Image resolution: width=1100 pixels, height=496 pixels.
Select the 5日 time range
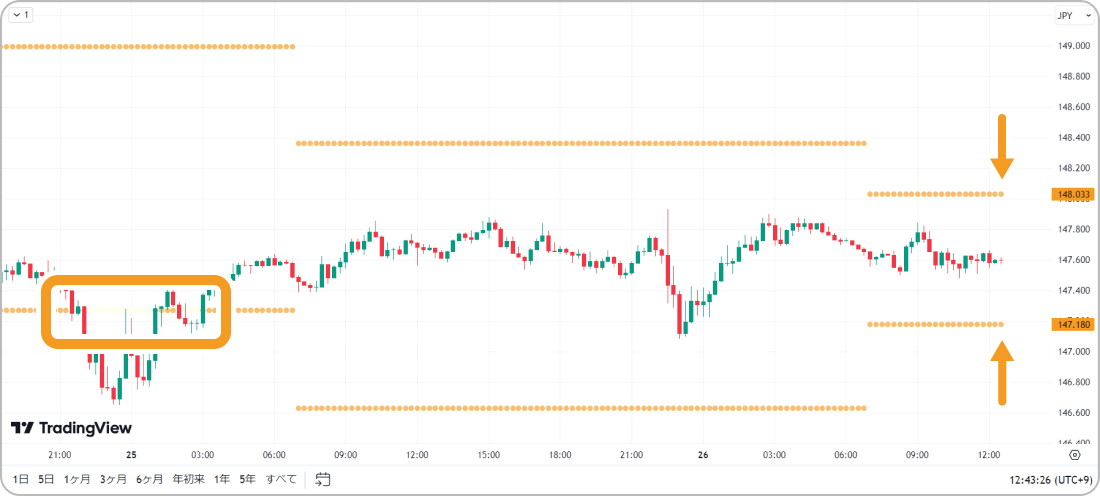point(46,479)
